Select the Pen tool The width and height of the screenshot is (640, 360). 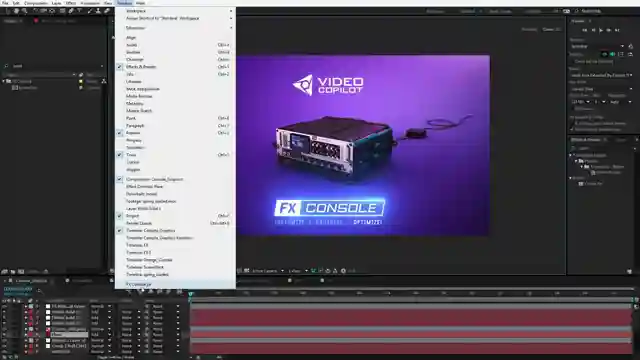click(x=71, y=11)
